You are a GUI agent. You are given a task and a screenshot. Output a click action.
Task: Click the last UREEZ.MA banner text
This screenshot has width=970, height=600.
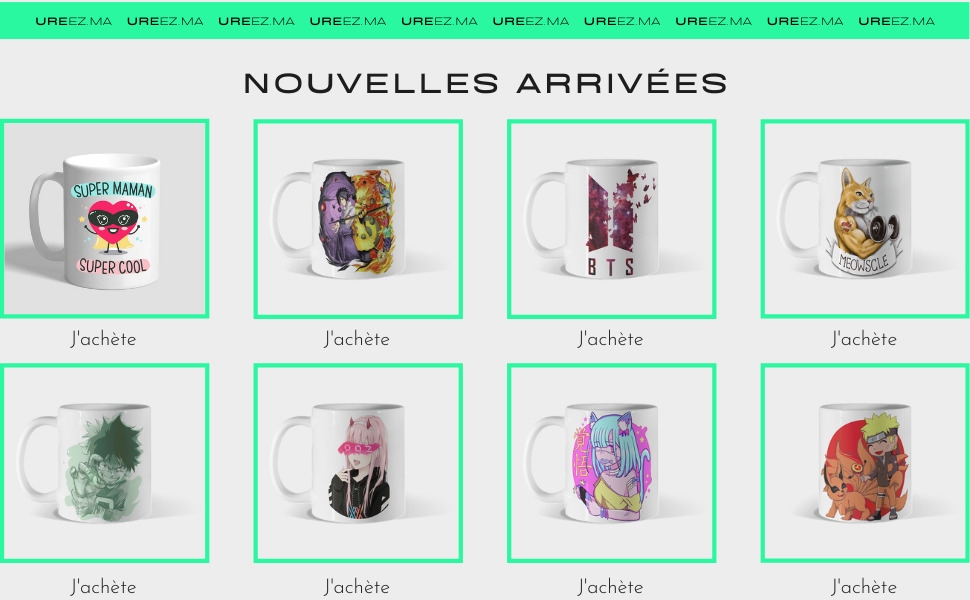(x=897, y=21)
